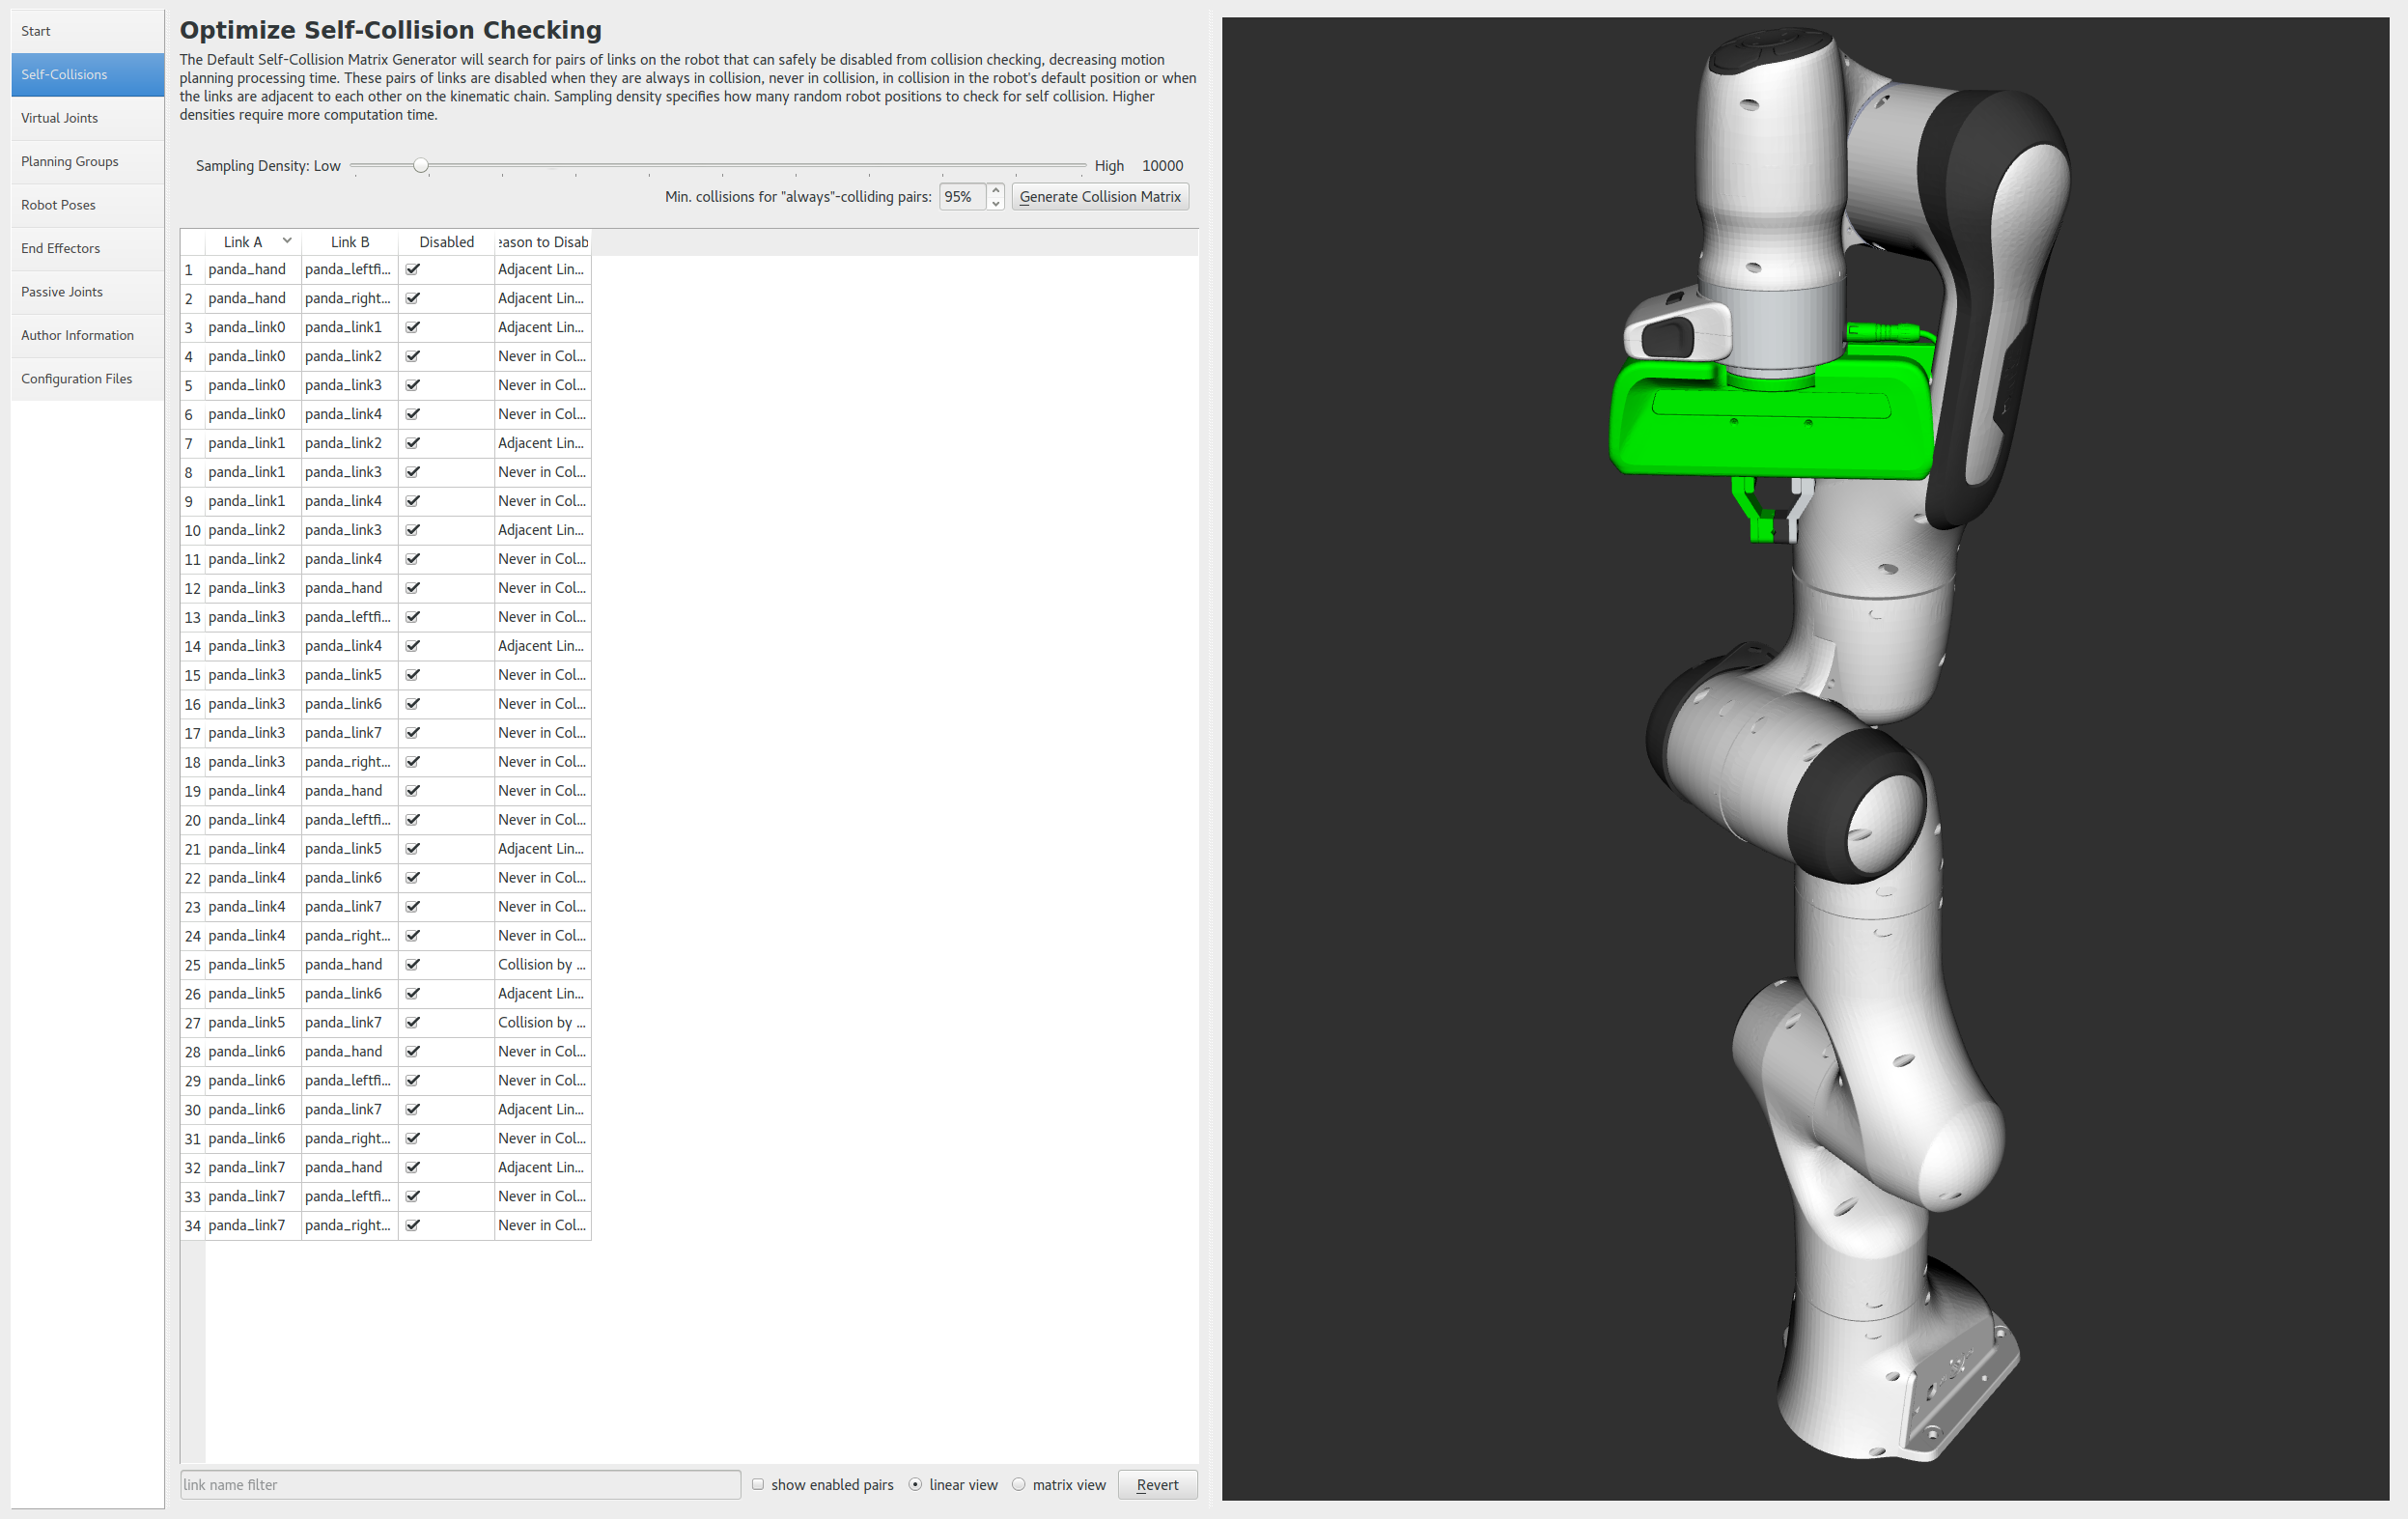
Task: Click the Sampling Density slider handle
Action: click(x=421, y=166)
